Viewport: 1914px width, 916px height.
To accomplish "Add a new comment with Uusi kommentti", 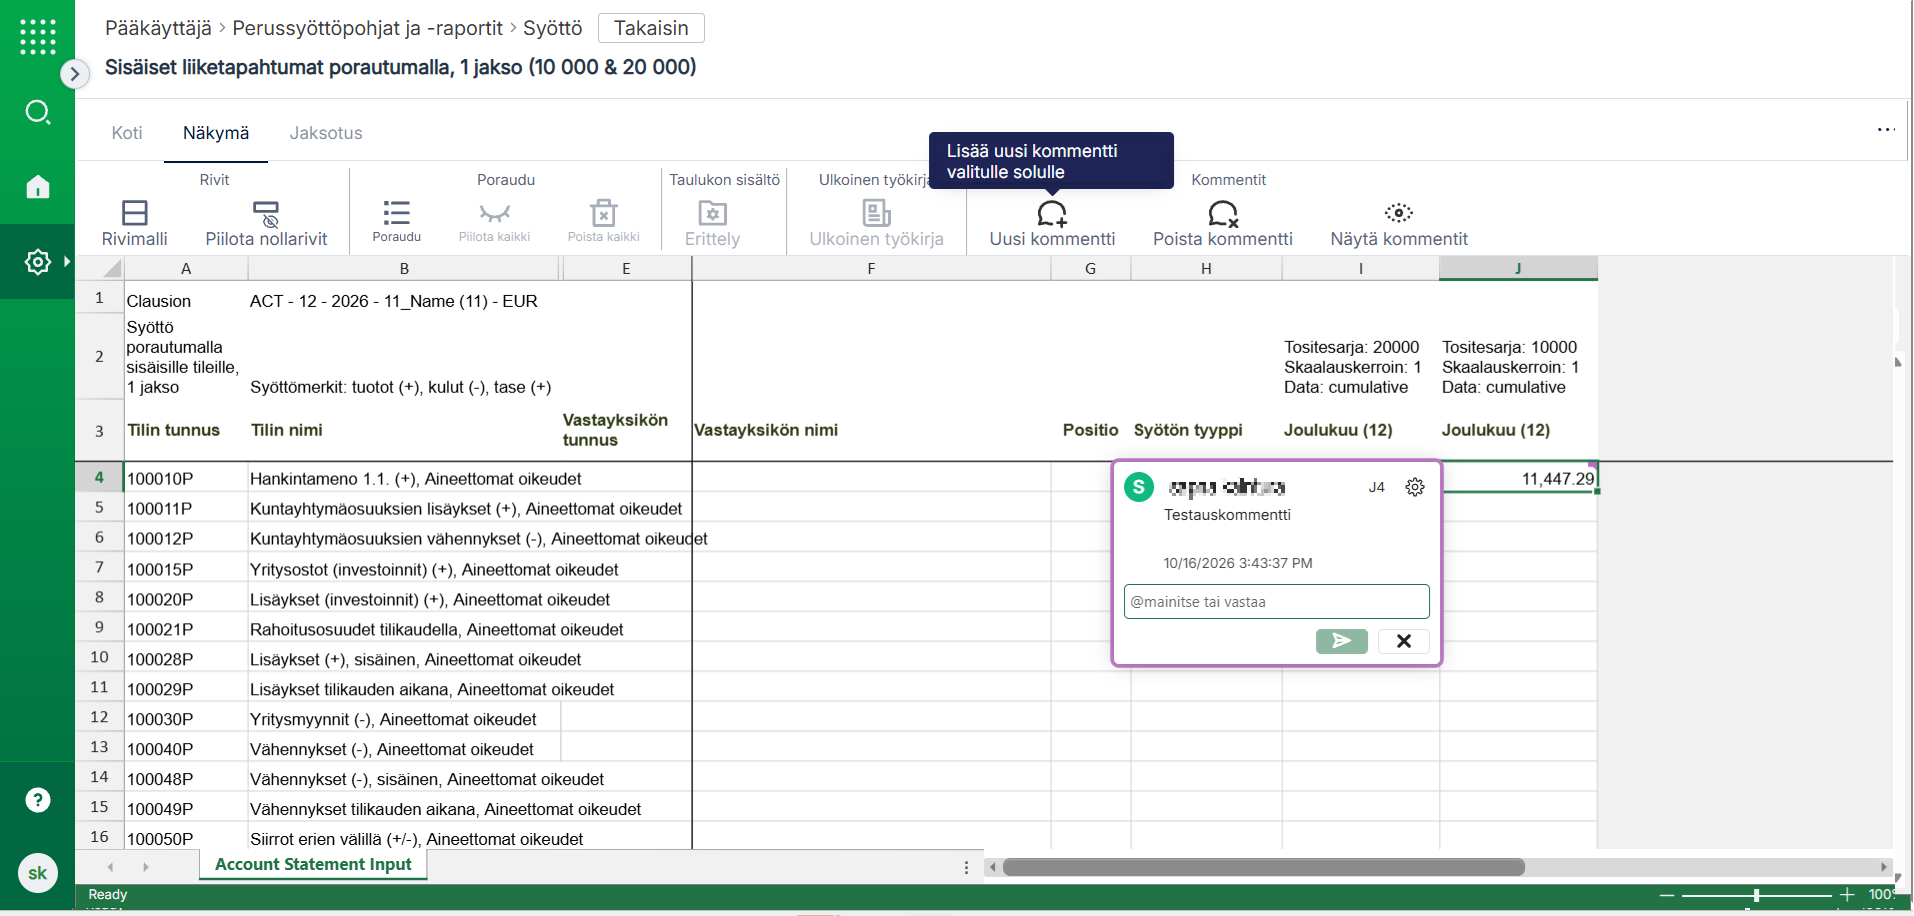I will point(1052,223).
